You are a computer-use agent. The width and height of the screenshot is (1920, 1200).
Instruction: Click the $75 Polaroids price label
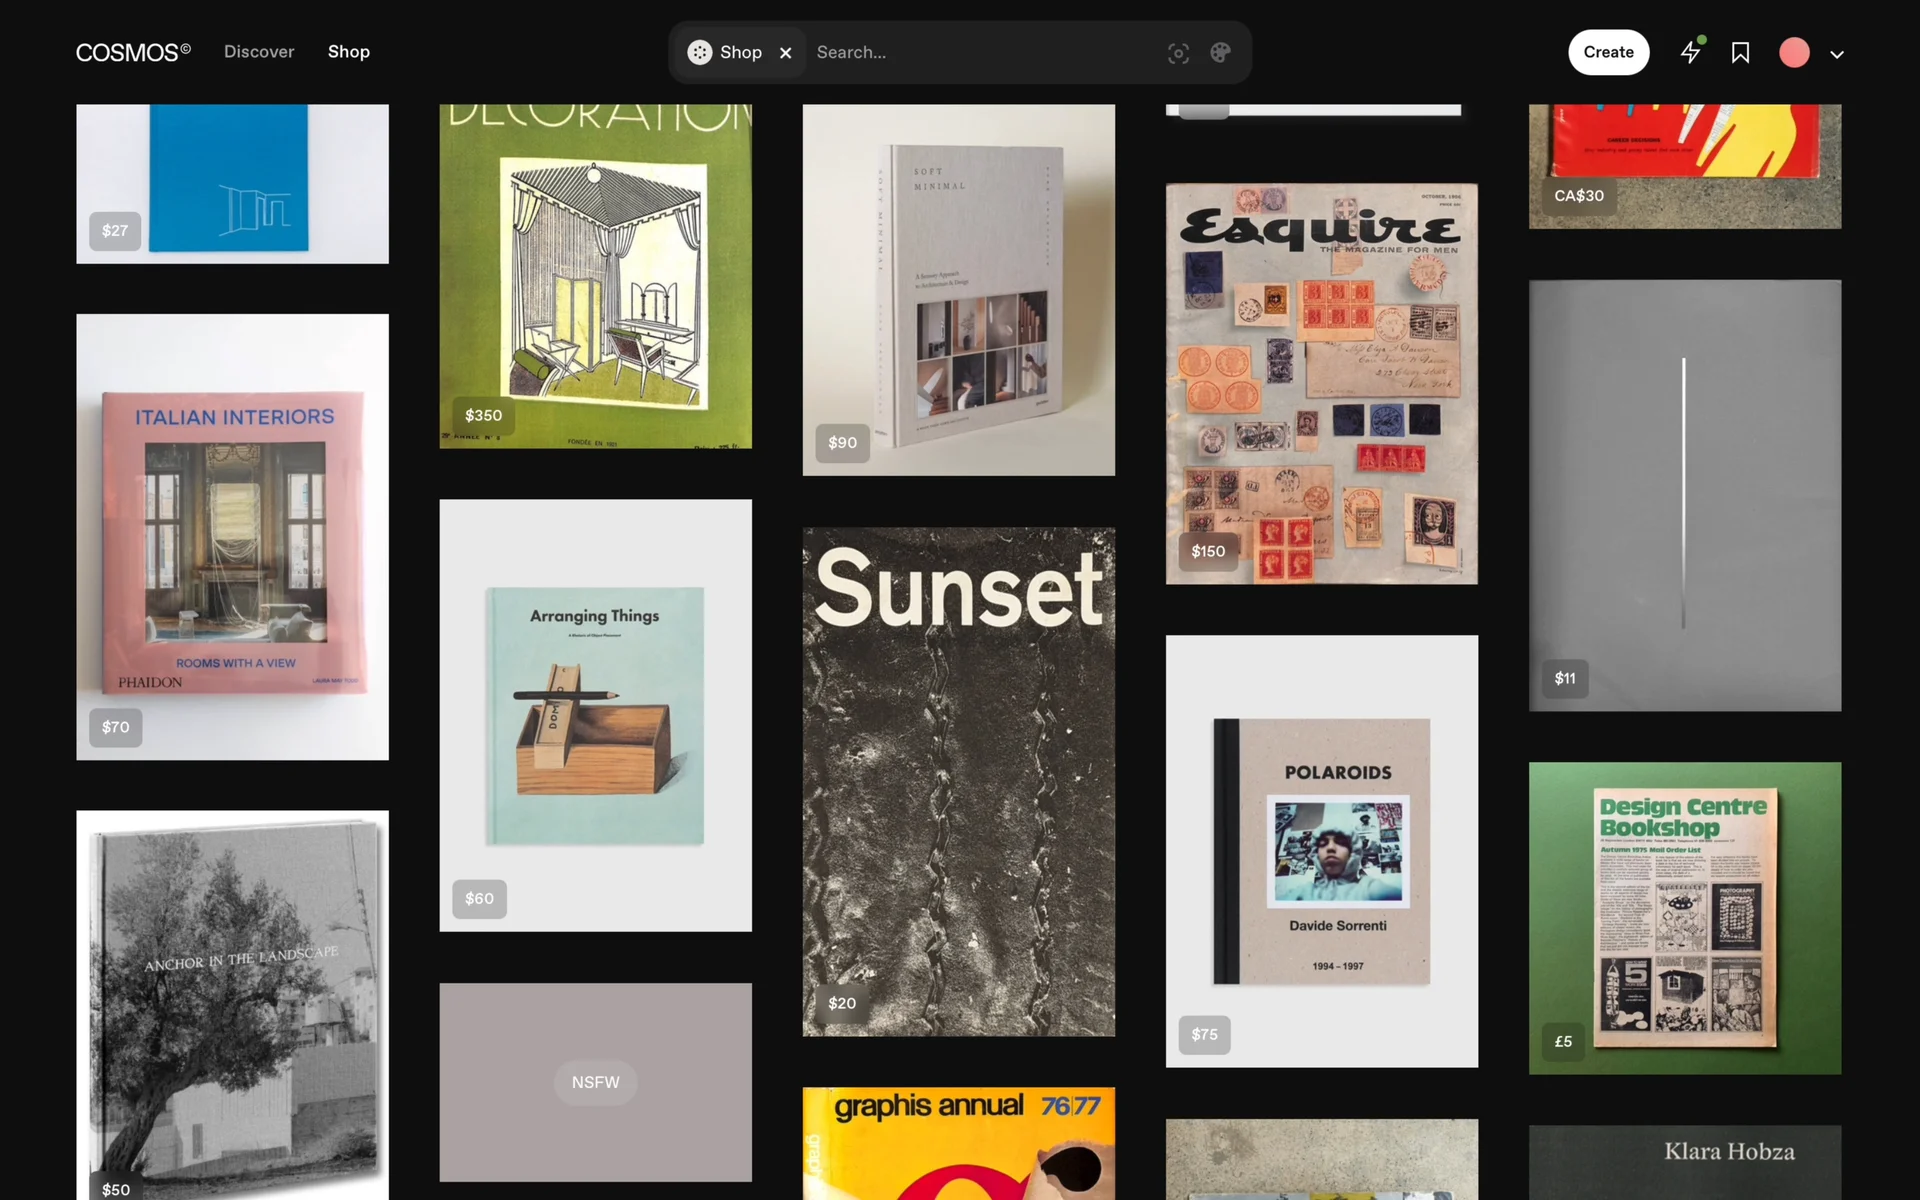[x=1204, y=1034]
